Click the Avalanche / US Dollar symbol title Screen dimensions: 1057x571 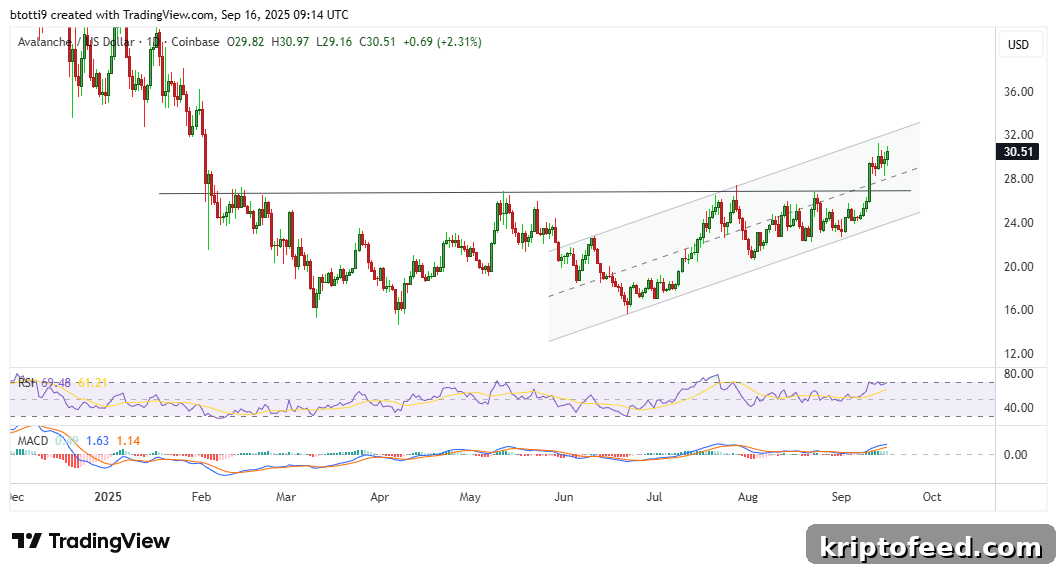click(76, 42)
